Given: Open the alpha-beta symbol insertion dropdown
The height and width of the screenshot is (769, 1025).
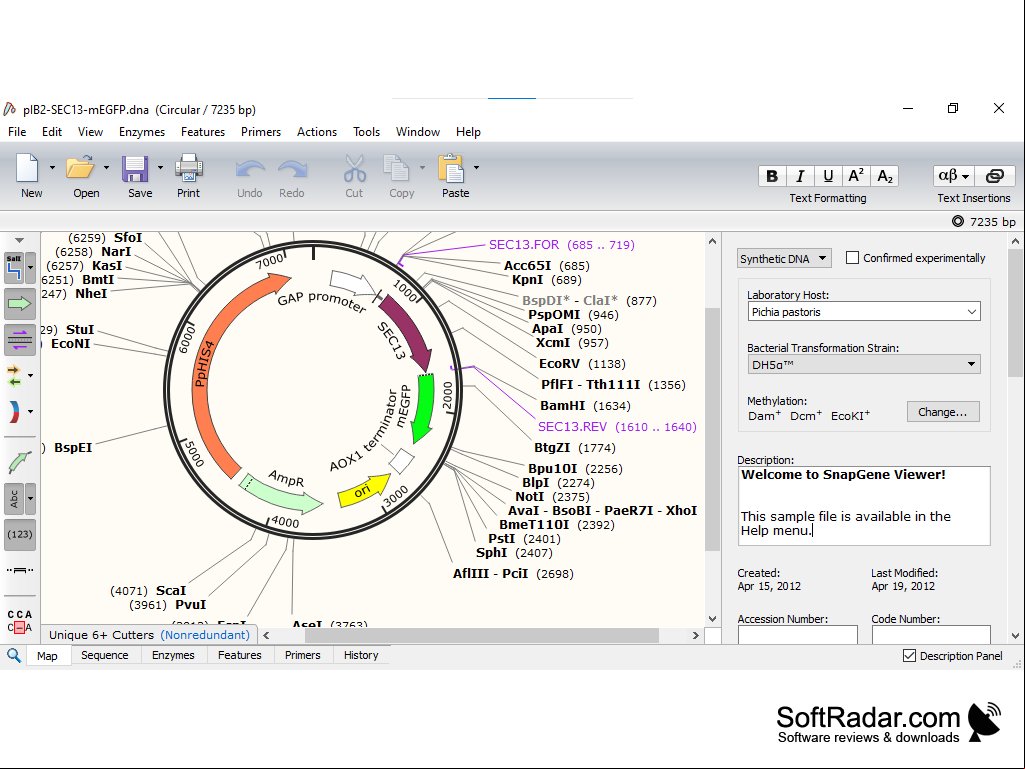Looking at the screenshot, I should pos(954,176).
